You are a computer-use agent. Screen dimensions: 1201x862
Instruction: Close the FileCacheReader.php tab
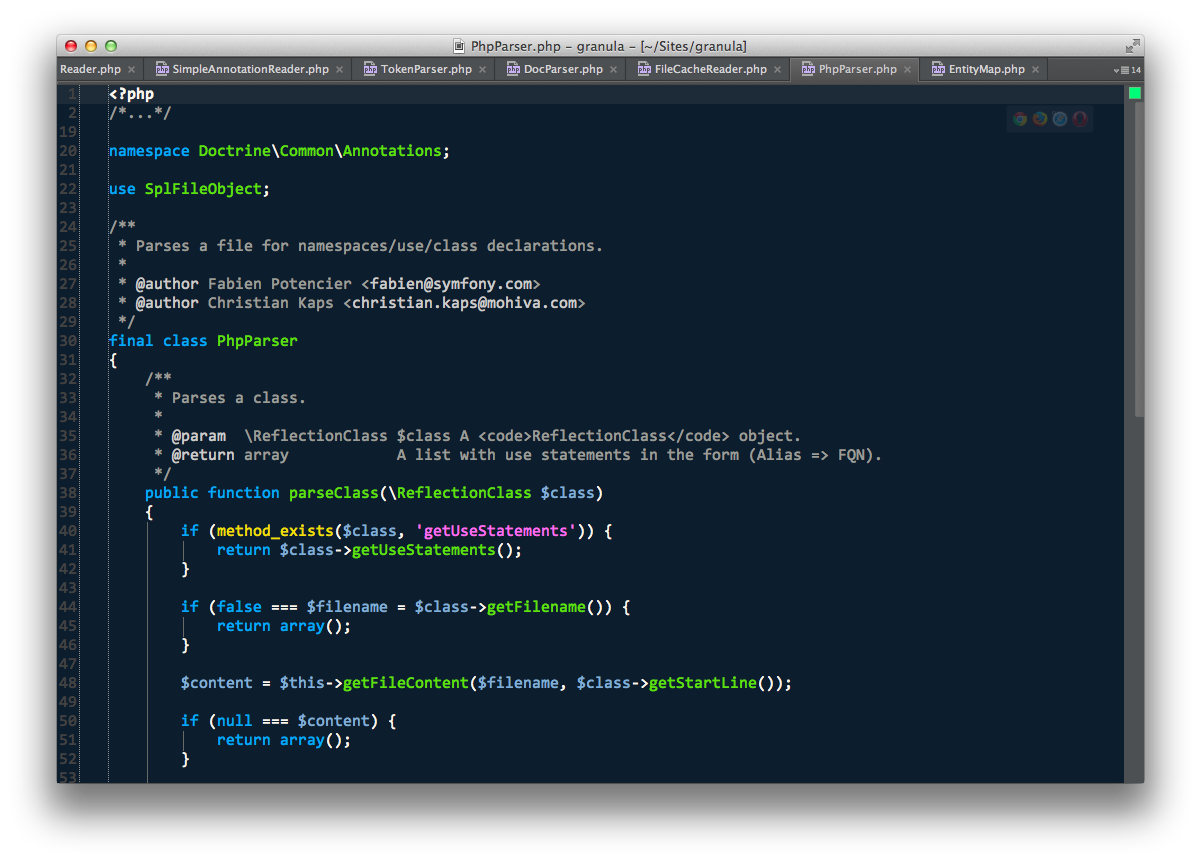tap(777, 70)
